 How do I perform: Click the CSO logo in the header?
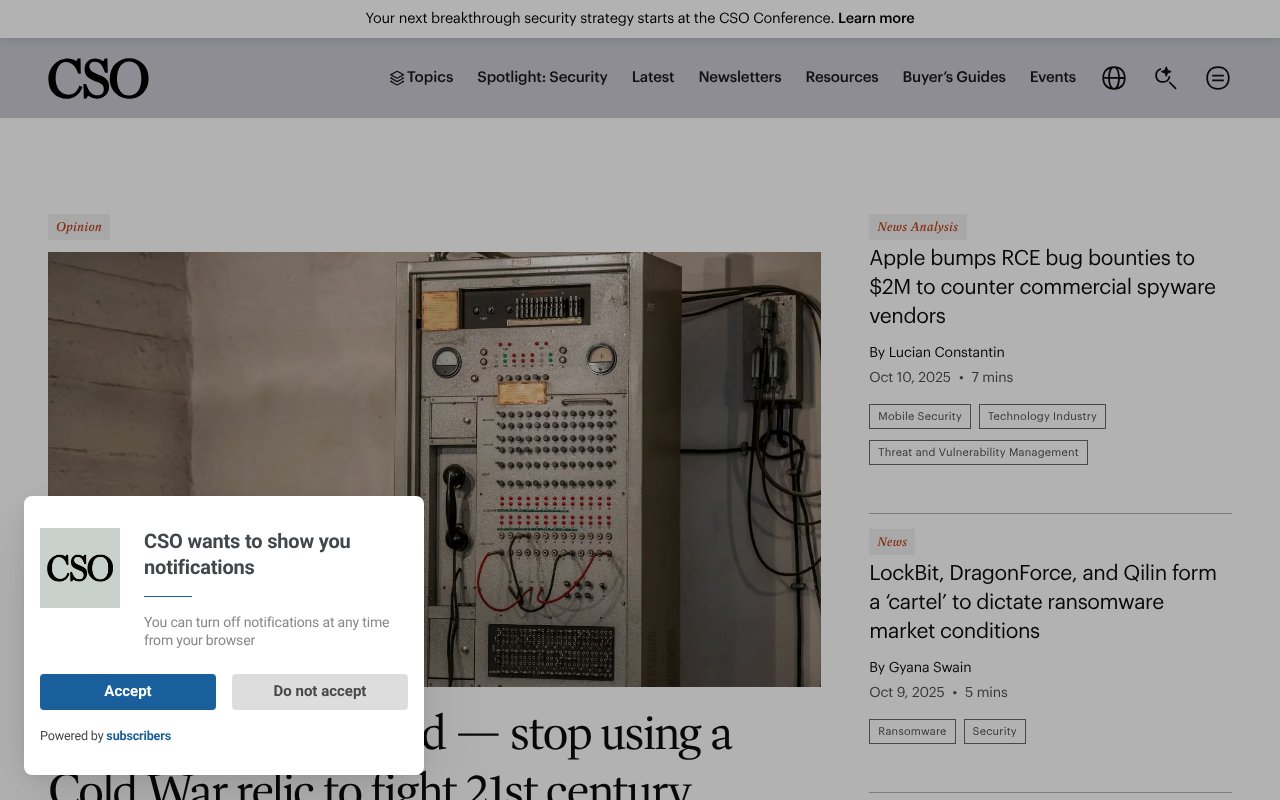click(x=98, y=77)
